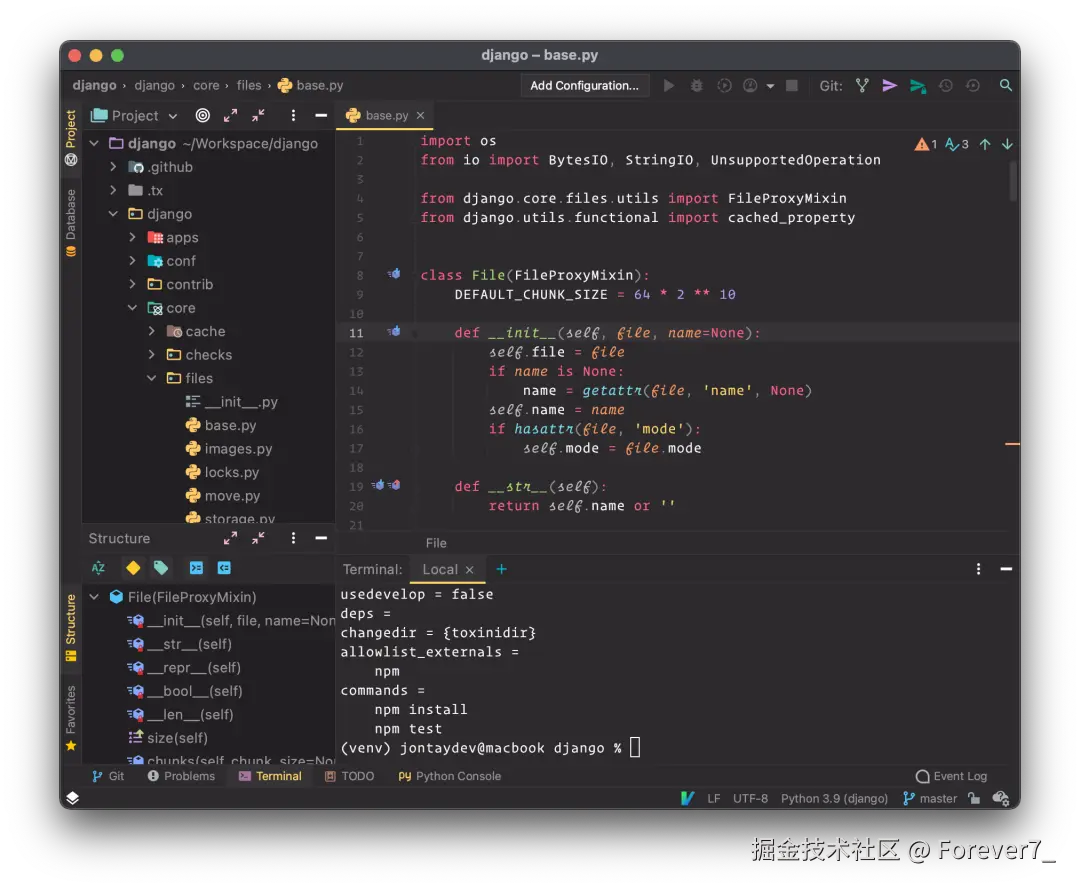Click Git rollback icon

pos(973,85)
